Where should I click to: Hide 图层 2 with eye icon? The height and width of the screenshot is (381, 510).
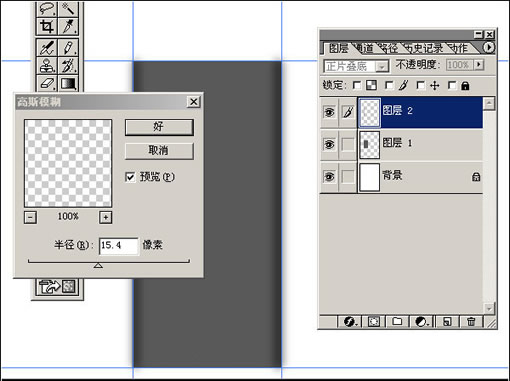pyautogui.click(x=329, y=112)
